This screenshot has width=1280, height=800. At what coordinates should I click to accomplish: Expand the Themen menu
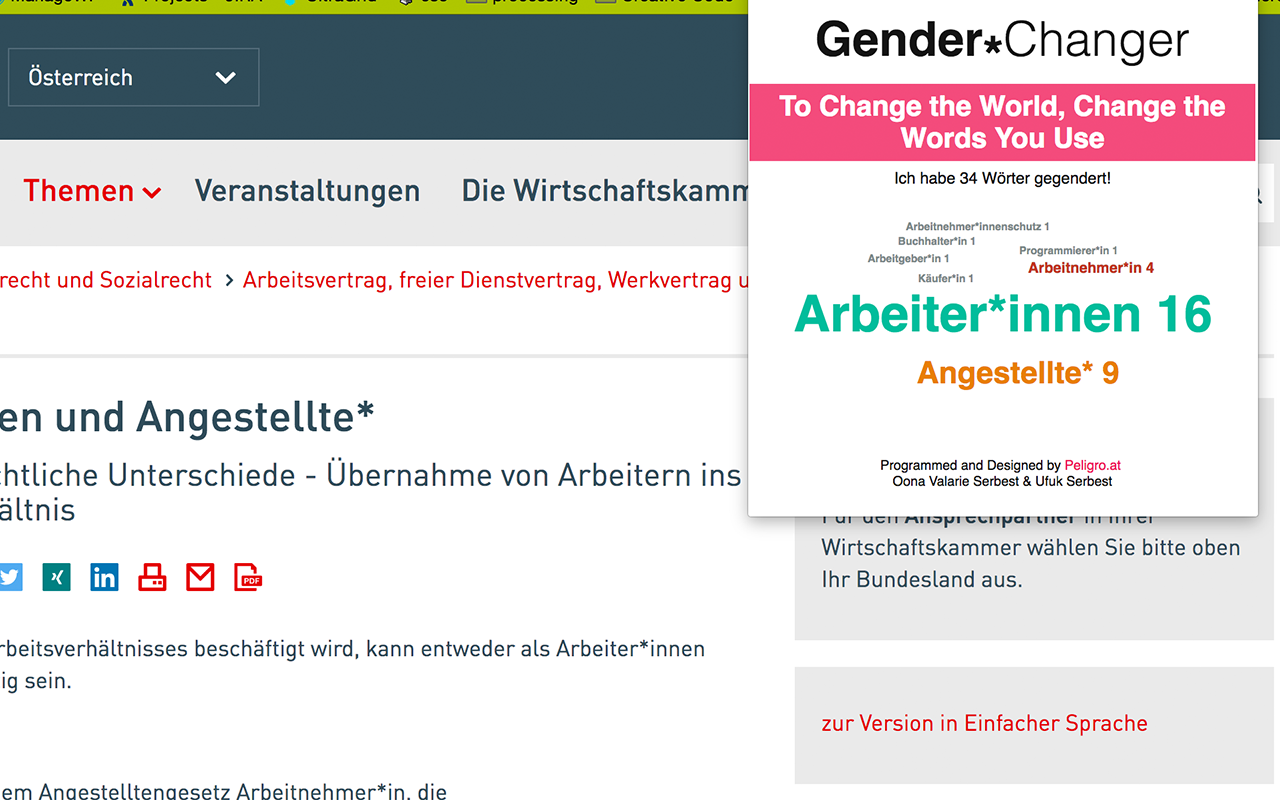click(92, 191)
